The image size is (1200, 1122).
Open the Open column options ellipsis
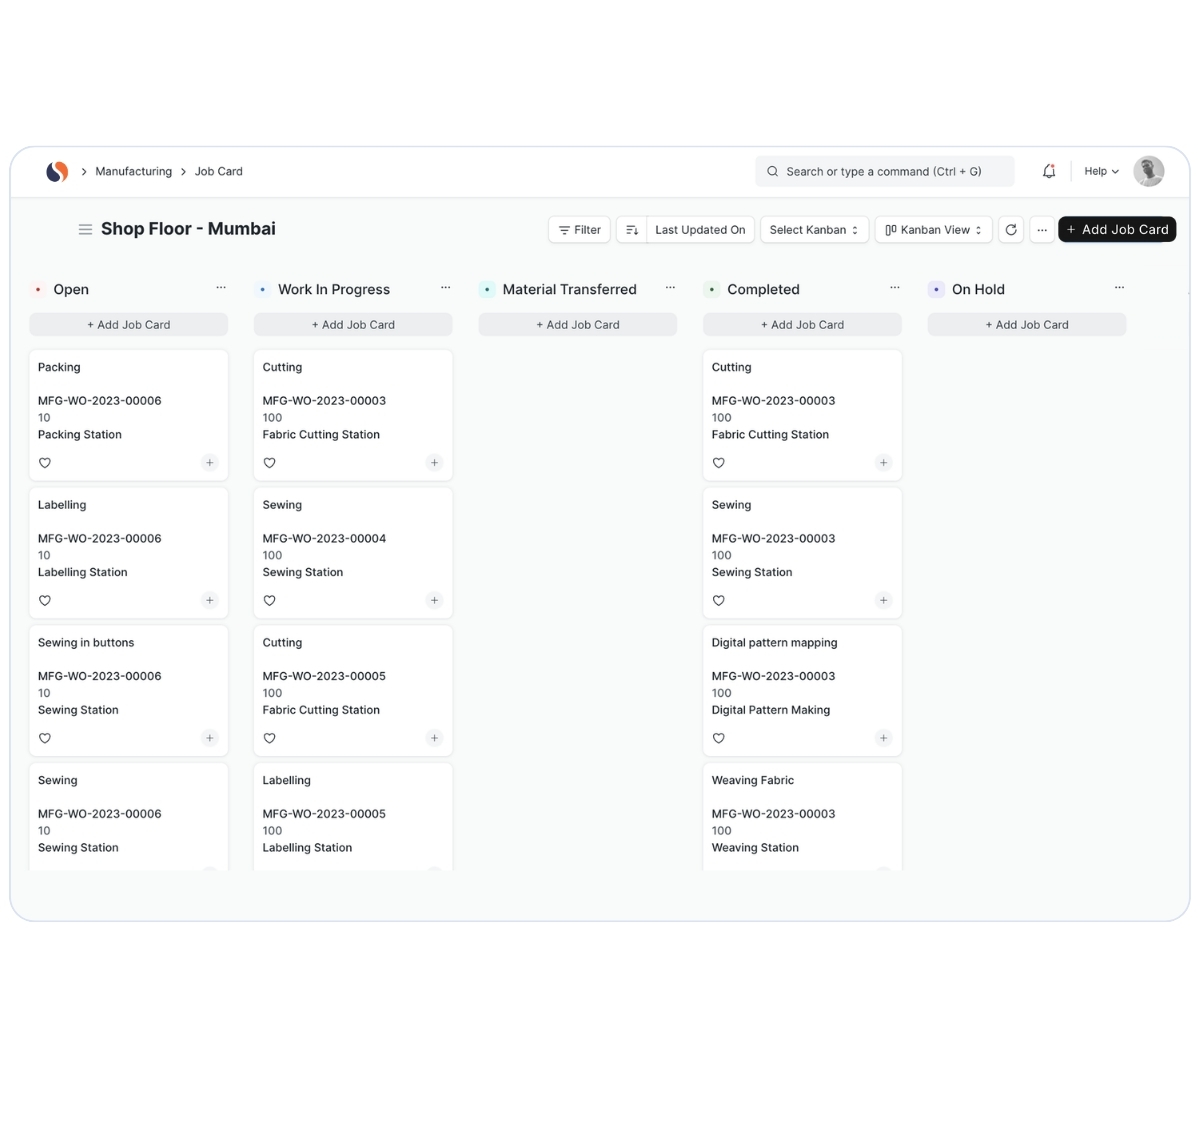click(x=221, y=288)
